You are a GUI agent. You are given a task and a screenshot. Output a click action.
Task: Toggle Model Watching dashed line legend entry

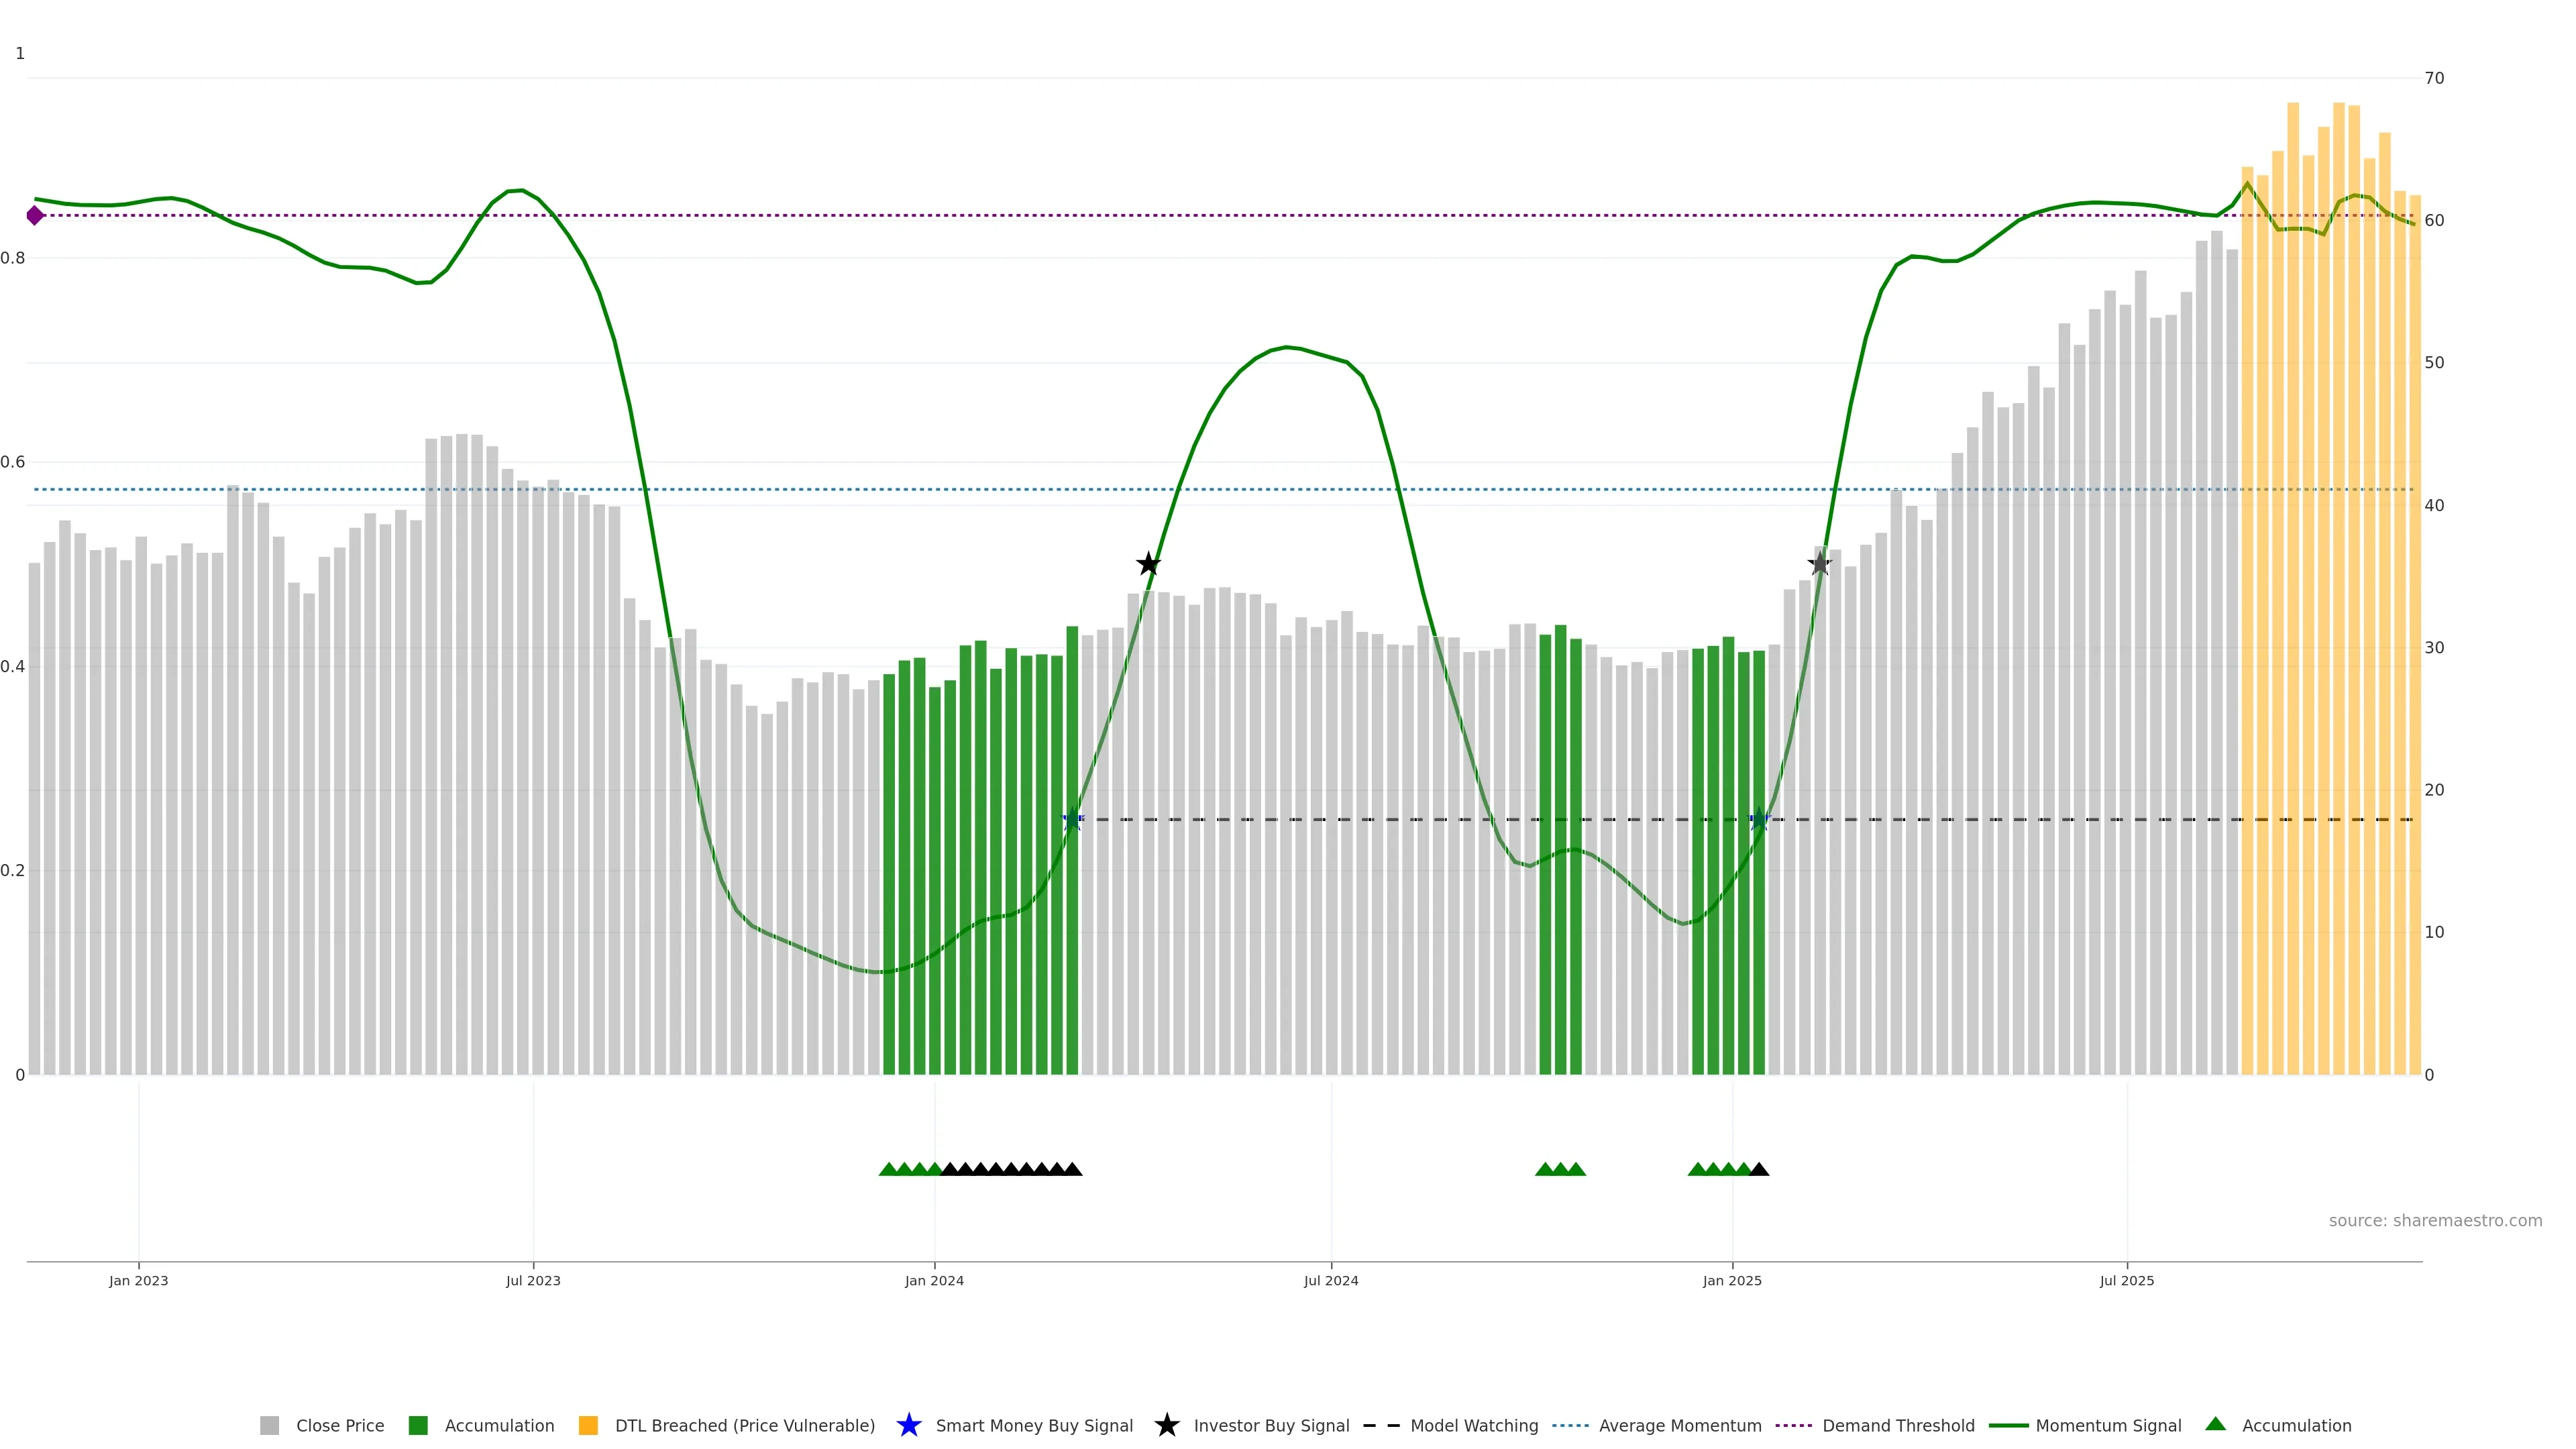point(1473,1425)
